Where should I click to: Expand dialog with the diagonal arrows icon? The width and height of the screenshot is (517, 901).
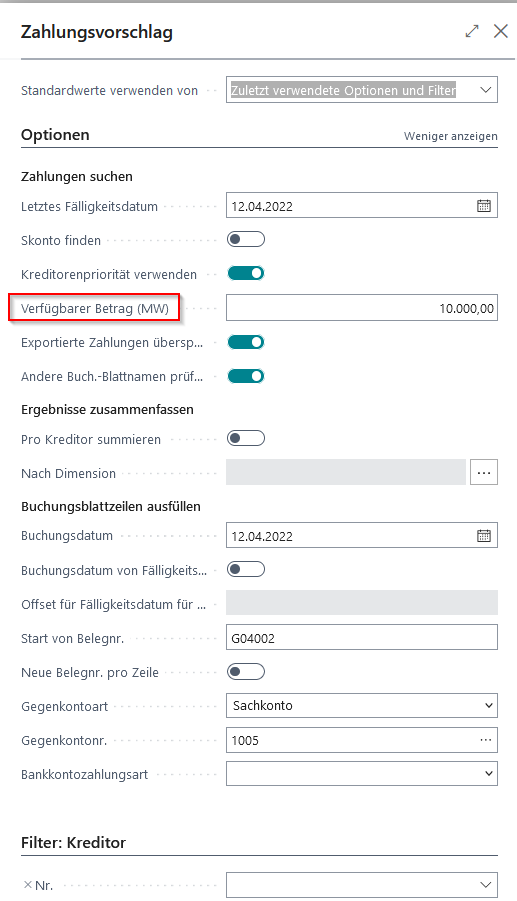point(472,31)
